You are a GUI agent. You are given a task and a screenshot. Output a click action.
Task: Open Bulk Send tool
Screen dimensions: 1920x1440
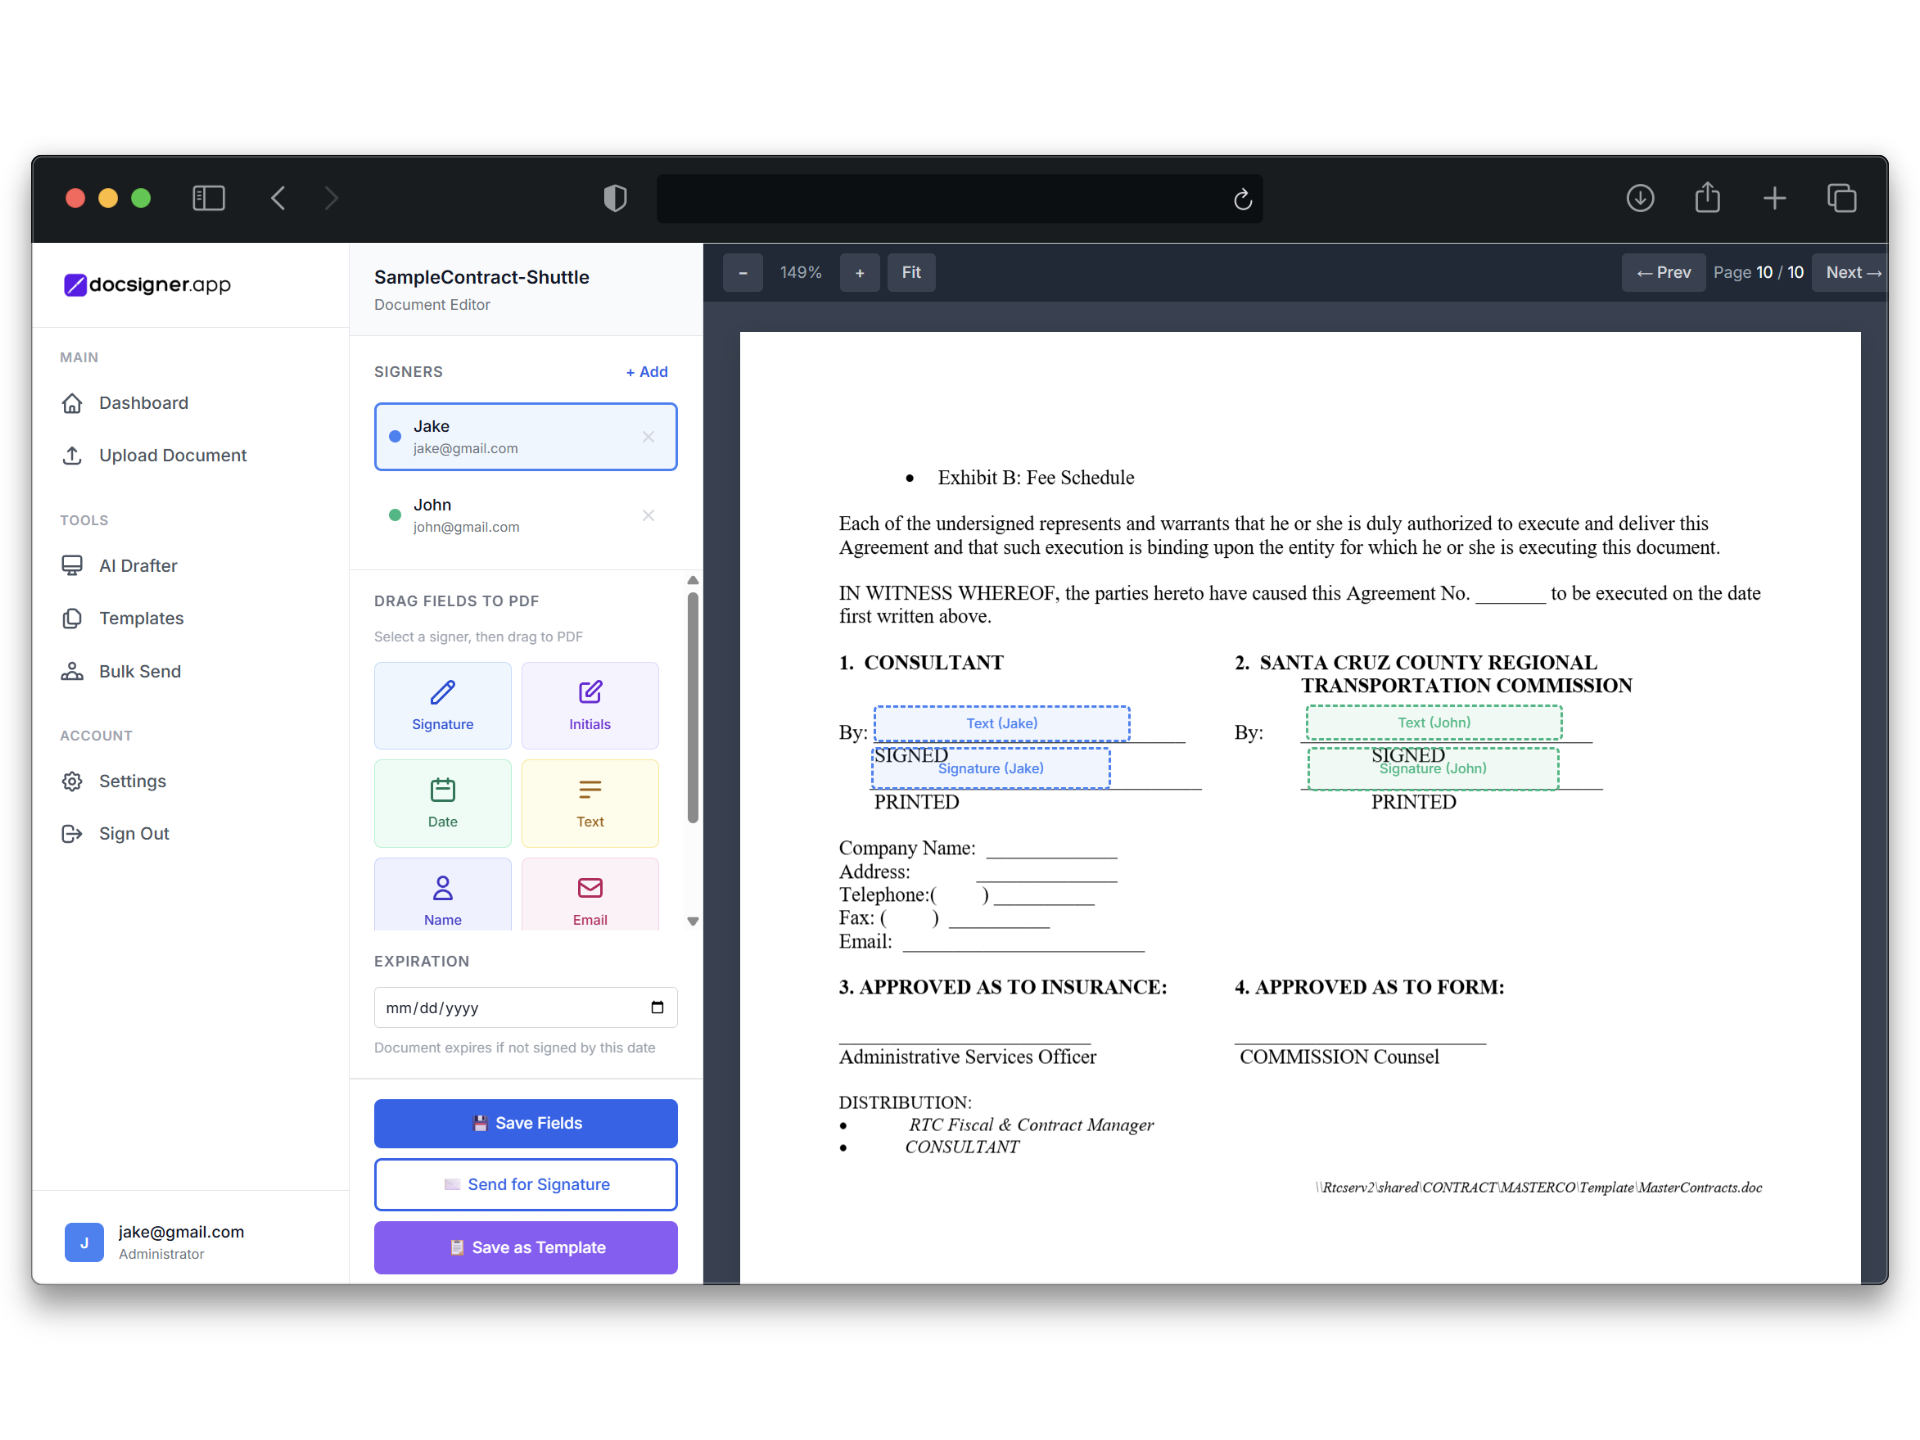pos(139,671)
